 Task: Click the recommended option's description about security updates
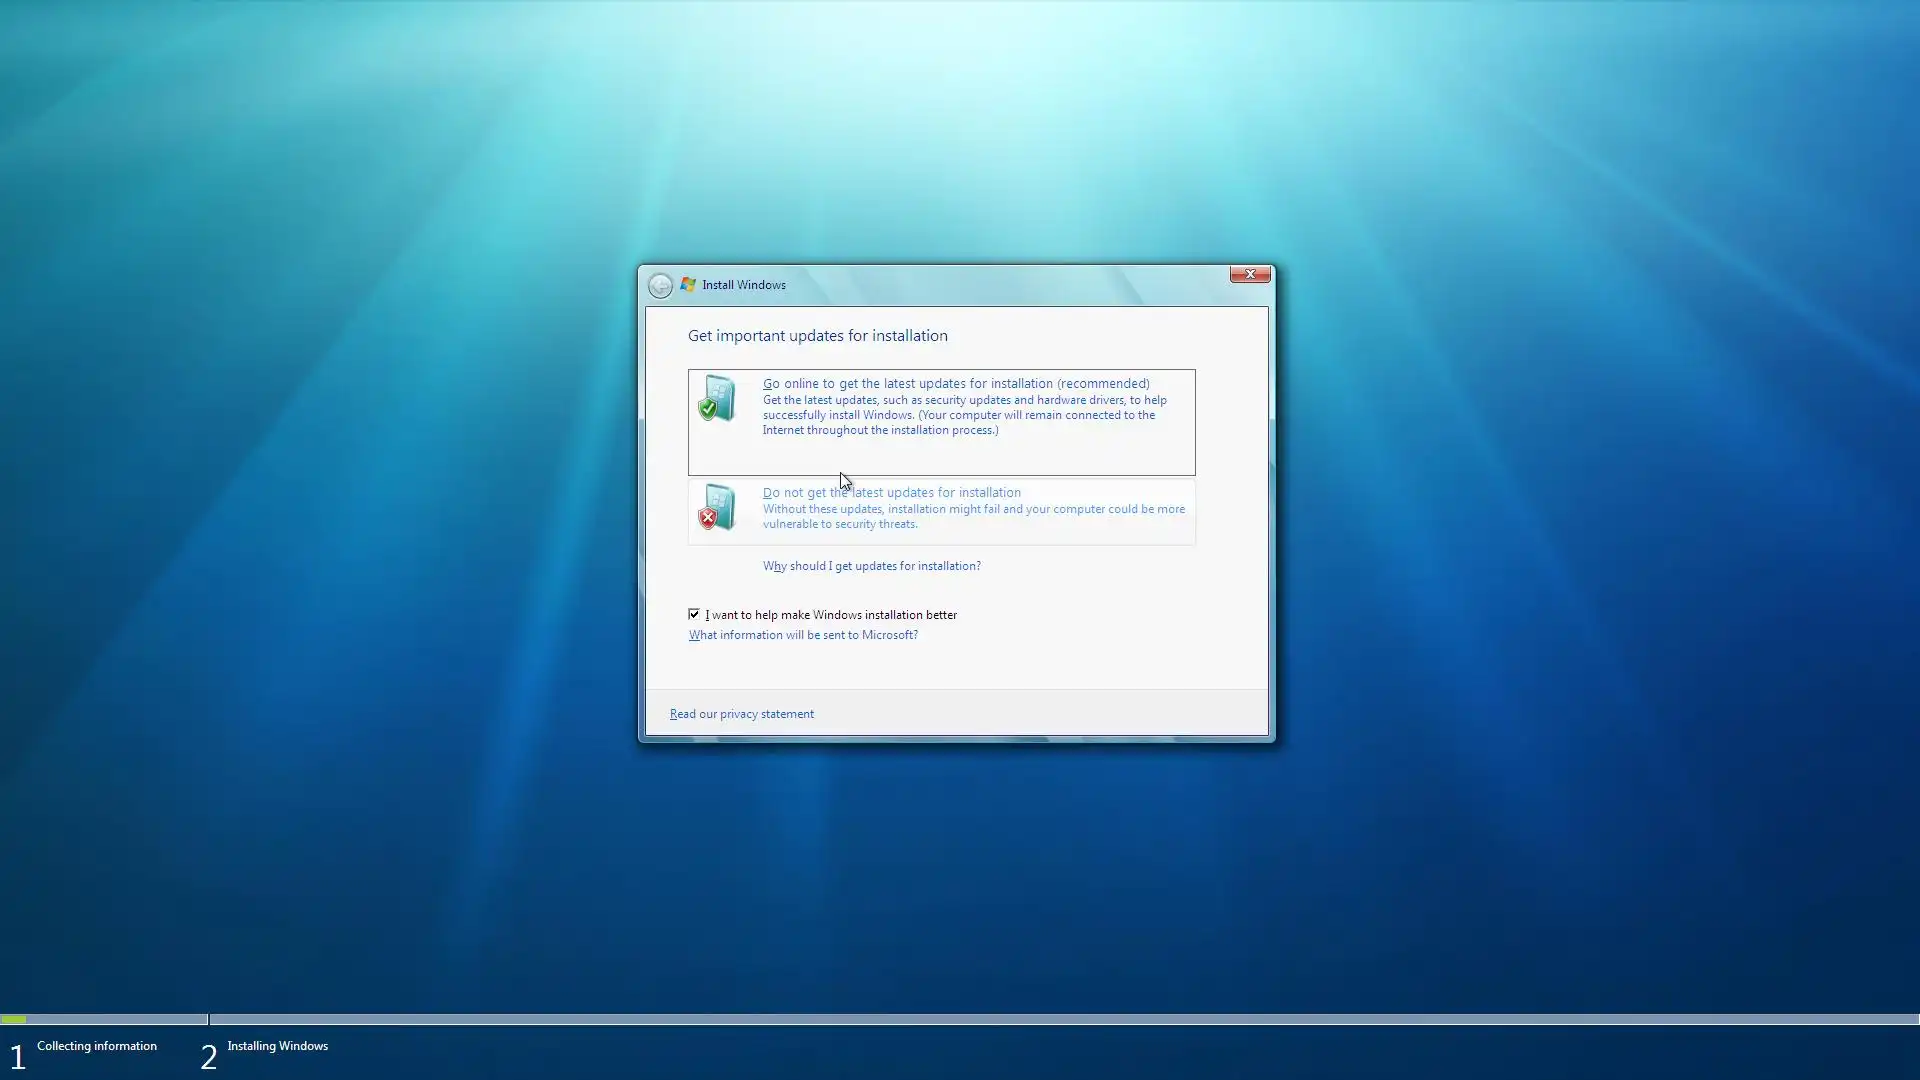pyautogui.click(x=963, y=415)
